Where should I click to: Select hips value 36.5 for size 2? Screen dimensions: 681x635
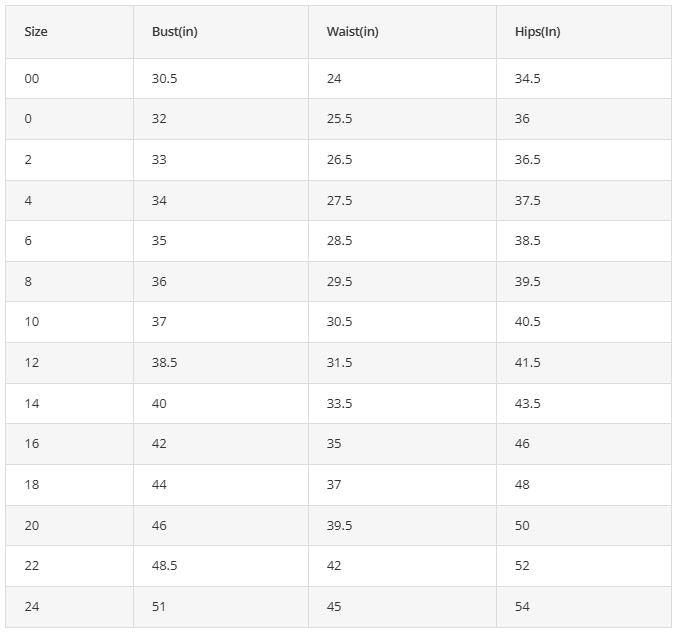coord(527,159)
